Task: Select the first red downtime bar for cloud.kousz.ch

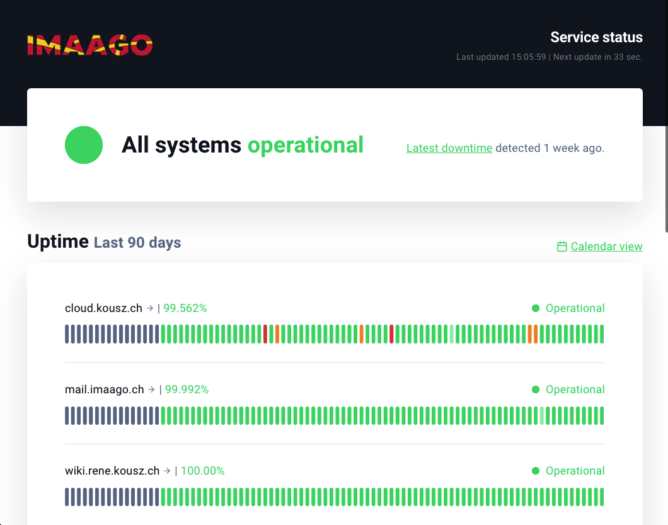Action: tap(265, 334)
